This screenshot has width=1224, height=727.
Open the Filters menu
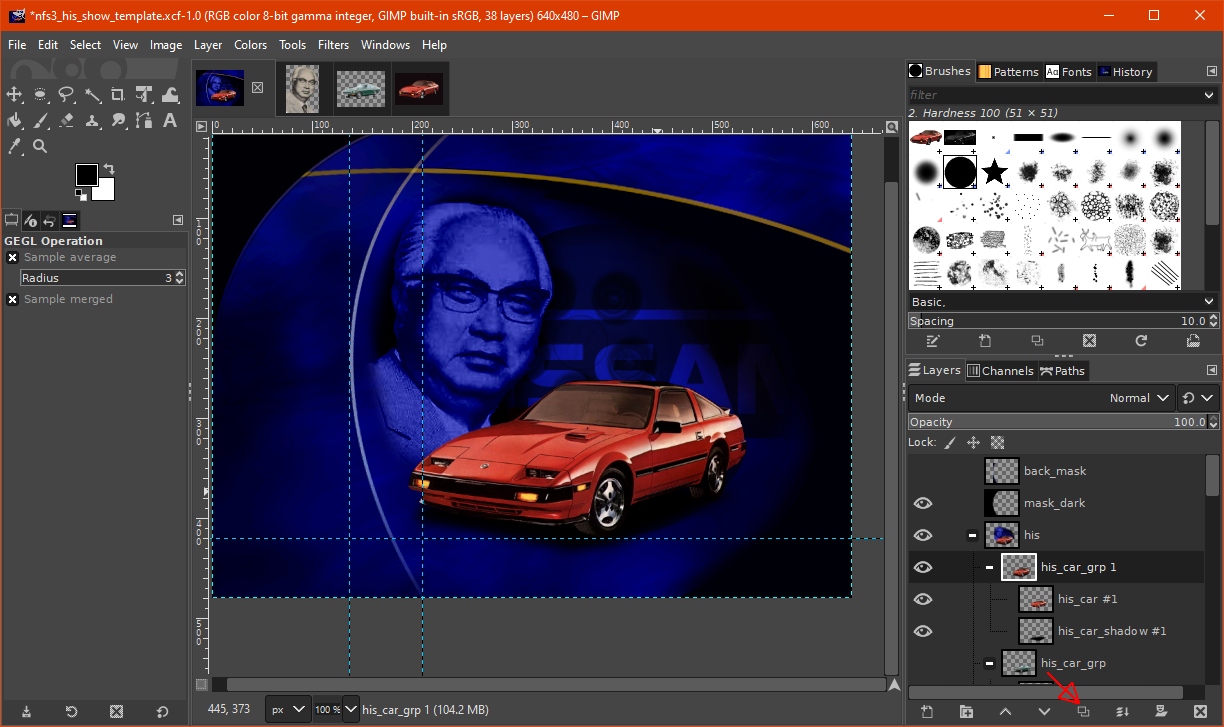click(x=333, y=45)
